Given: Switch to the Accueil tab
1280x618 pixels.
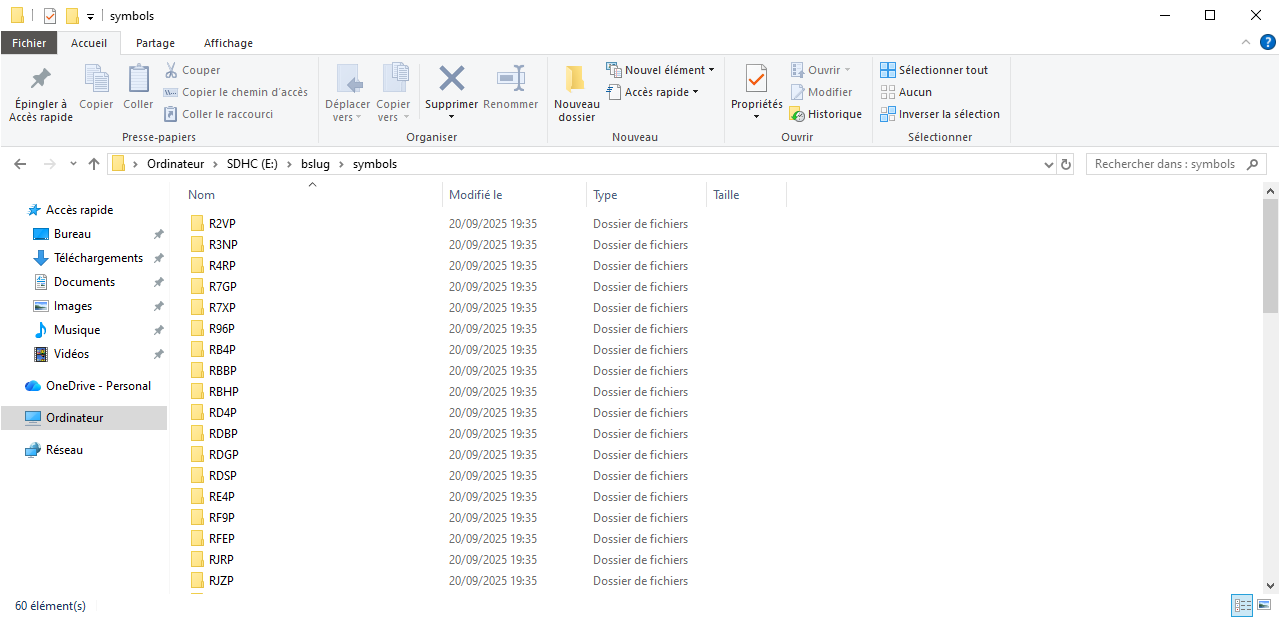Looking at the screenshot, I should click(89, 43).
